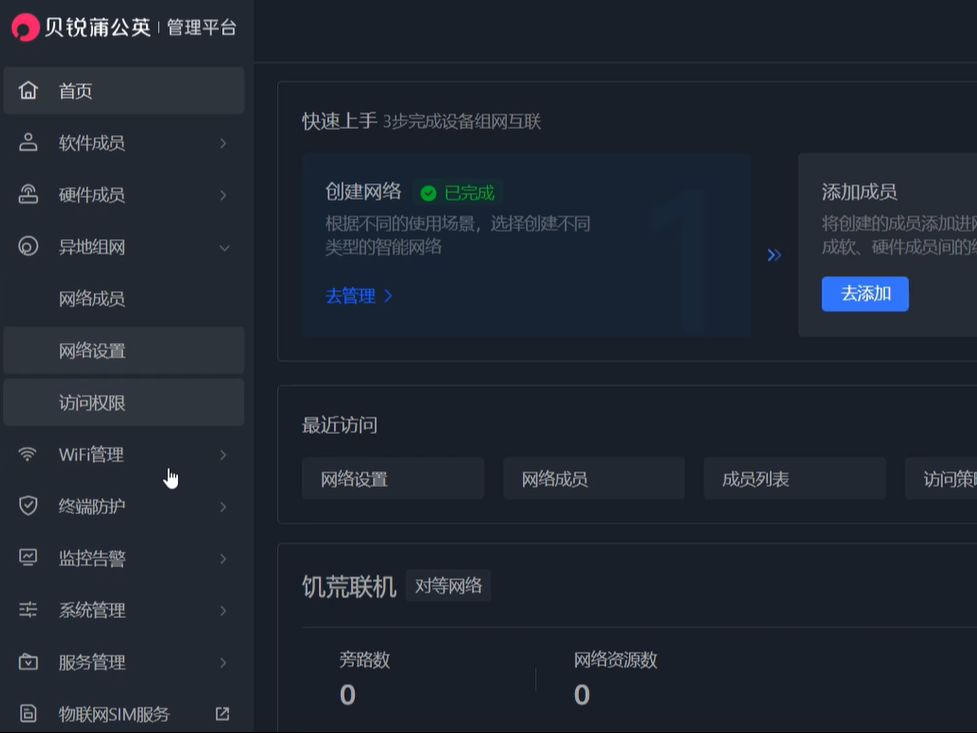Click the double-arrow icon between step cards

click(x=774, y=255)
